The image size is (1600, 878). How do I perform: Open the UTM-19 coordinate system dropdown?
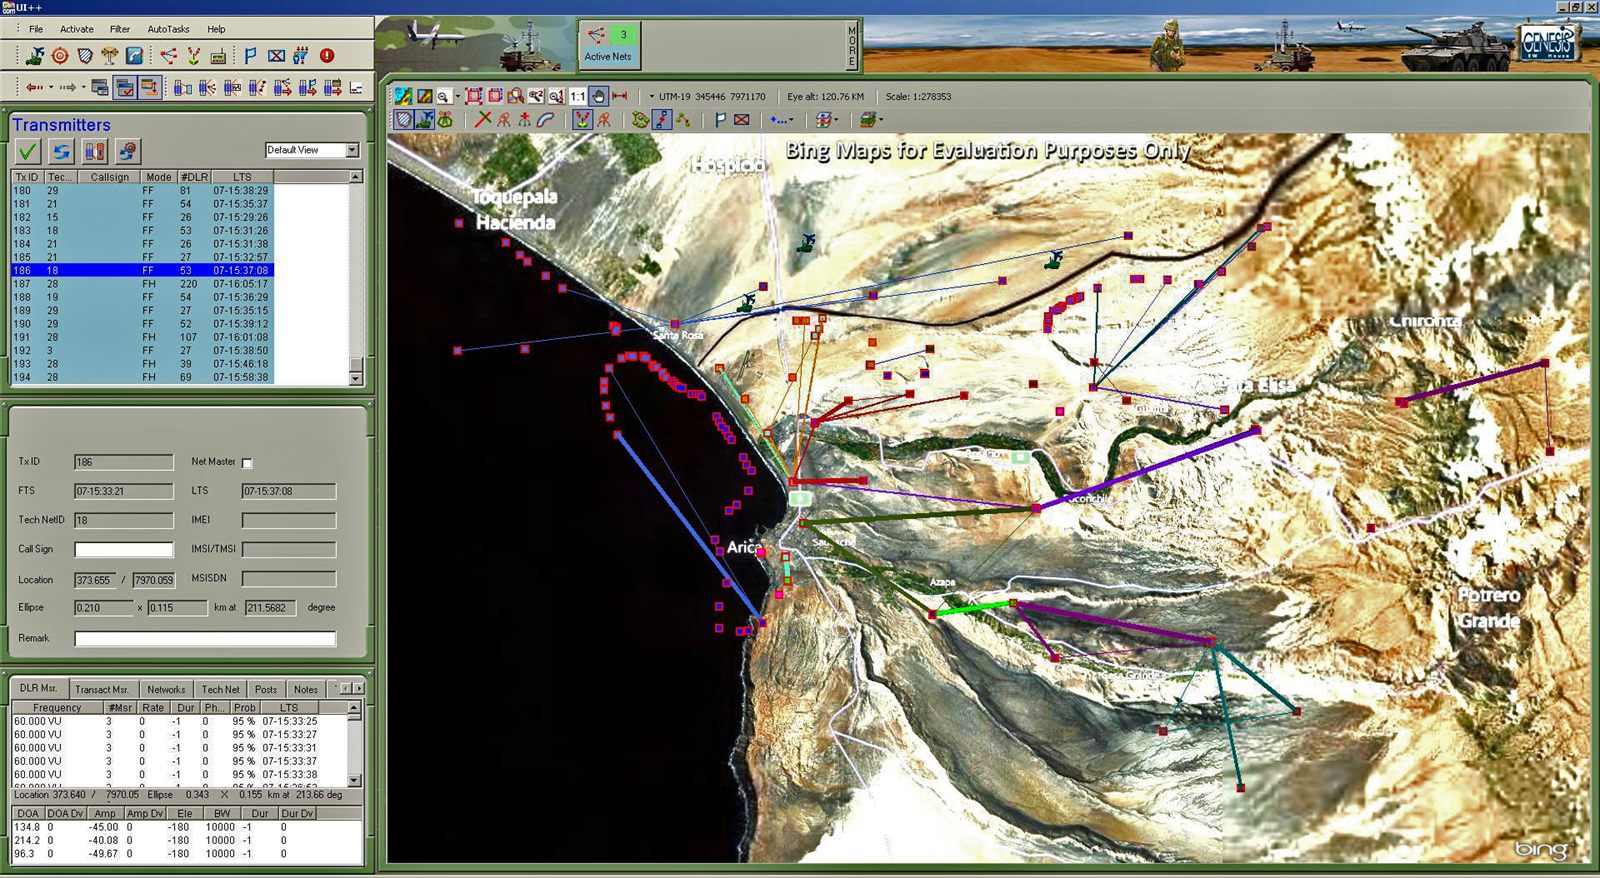coord(652,96)
